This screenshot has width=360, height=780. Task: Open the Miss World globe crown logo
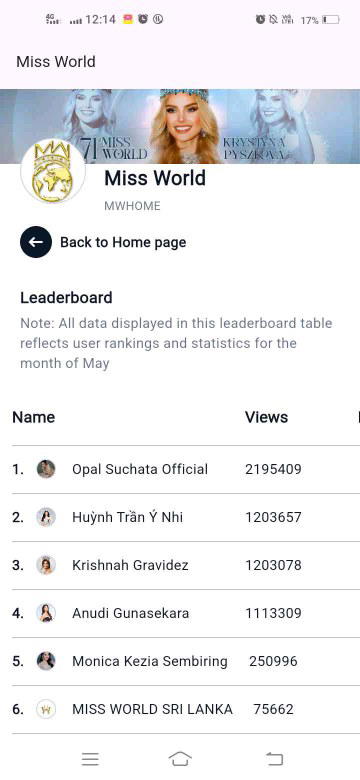pos(53,172)
